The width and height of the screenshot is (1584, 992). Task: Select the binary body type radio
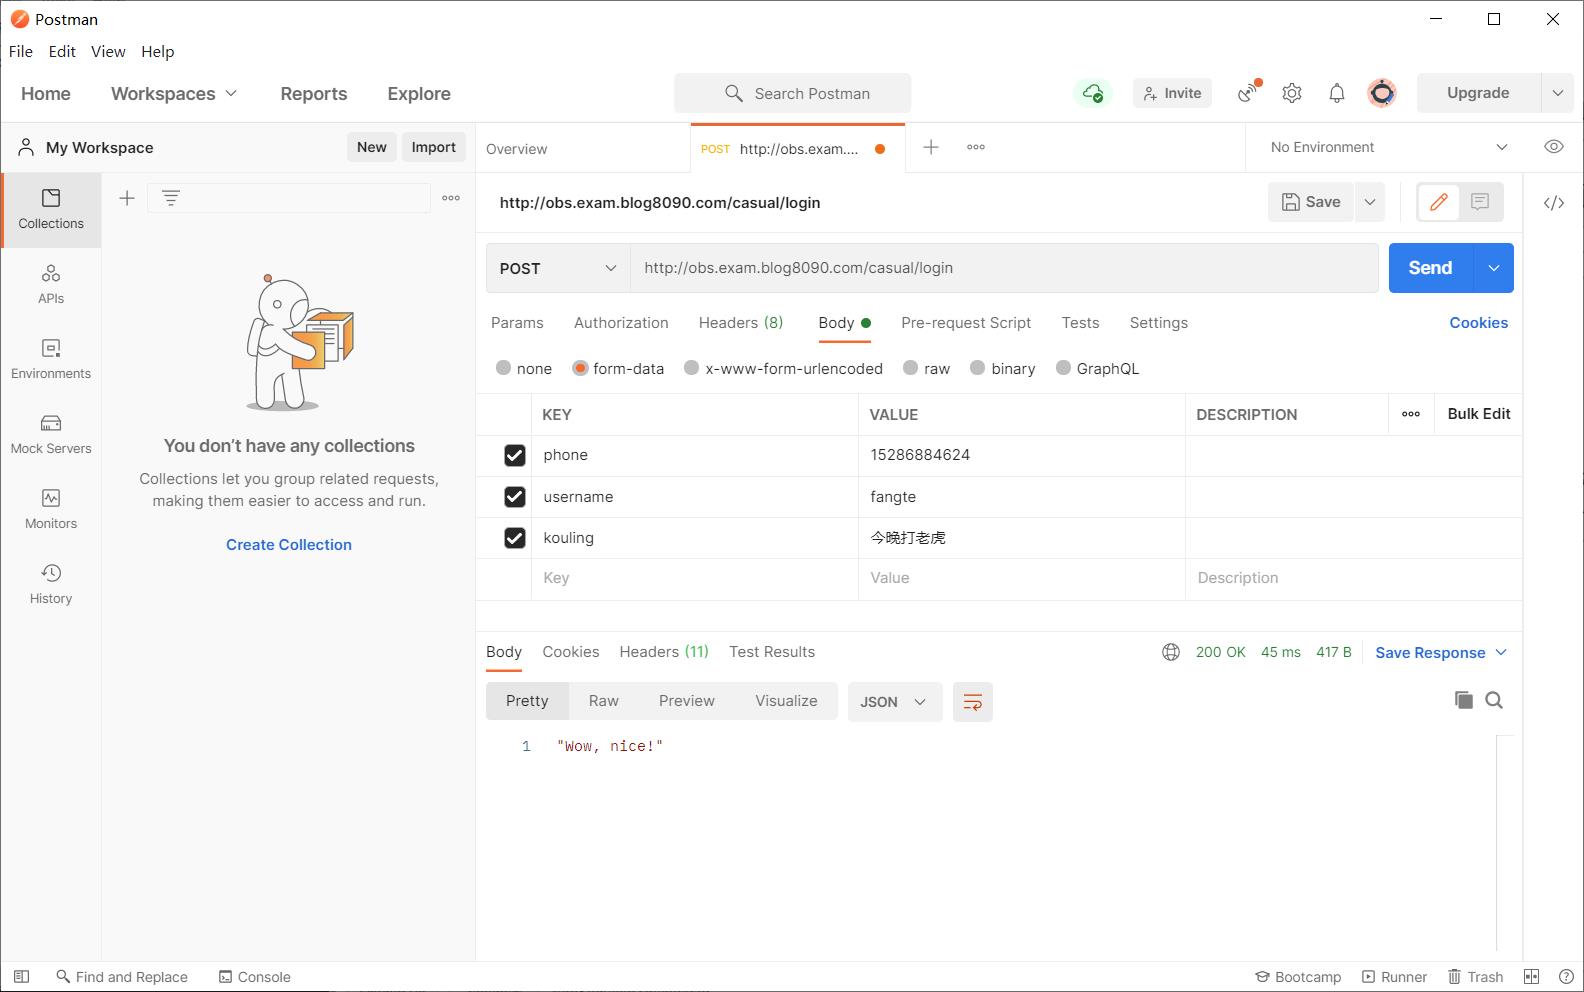pos(977,368)
